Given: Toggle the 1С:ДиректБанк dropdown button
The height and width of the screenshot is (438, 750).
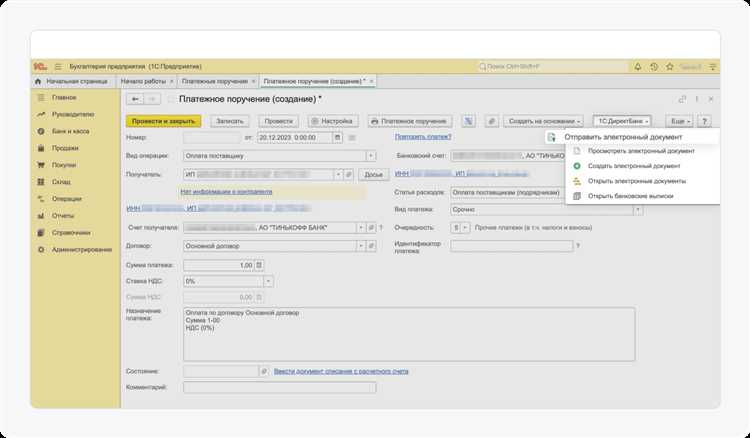Looking at the screenshot, I should [x=622, y=121].
